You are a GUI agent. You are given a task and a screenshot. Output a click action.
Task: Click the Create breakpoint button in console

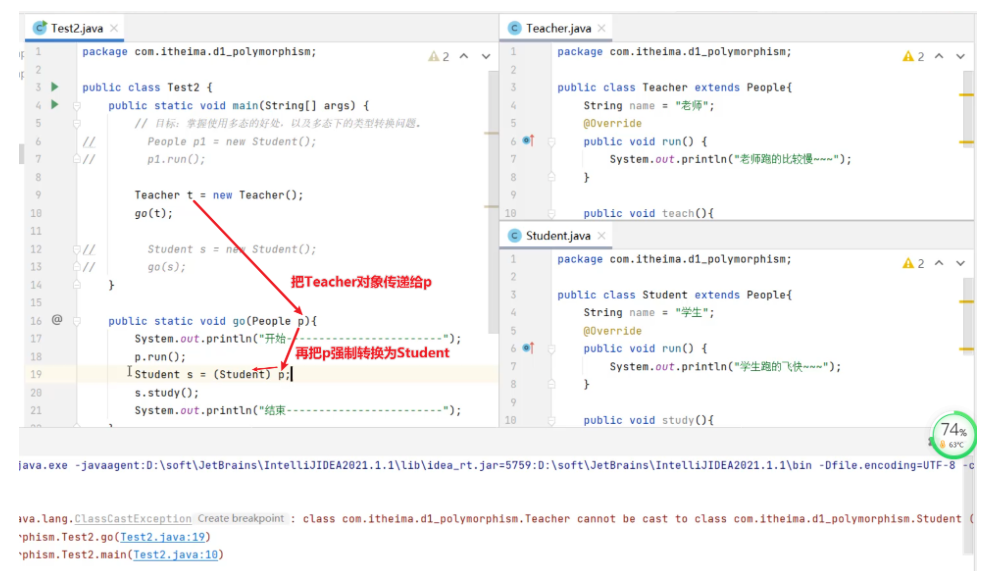tap(240, 519)
